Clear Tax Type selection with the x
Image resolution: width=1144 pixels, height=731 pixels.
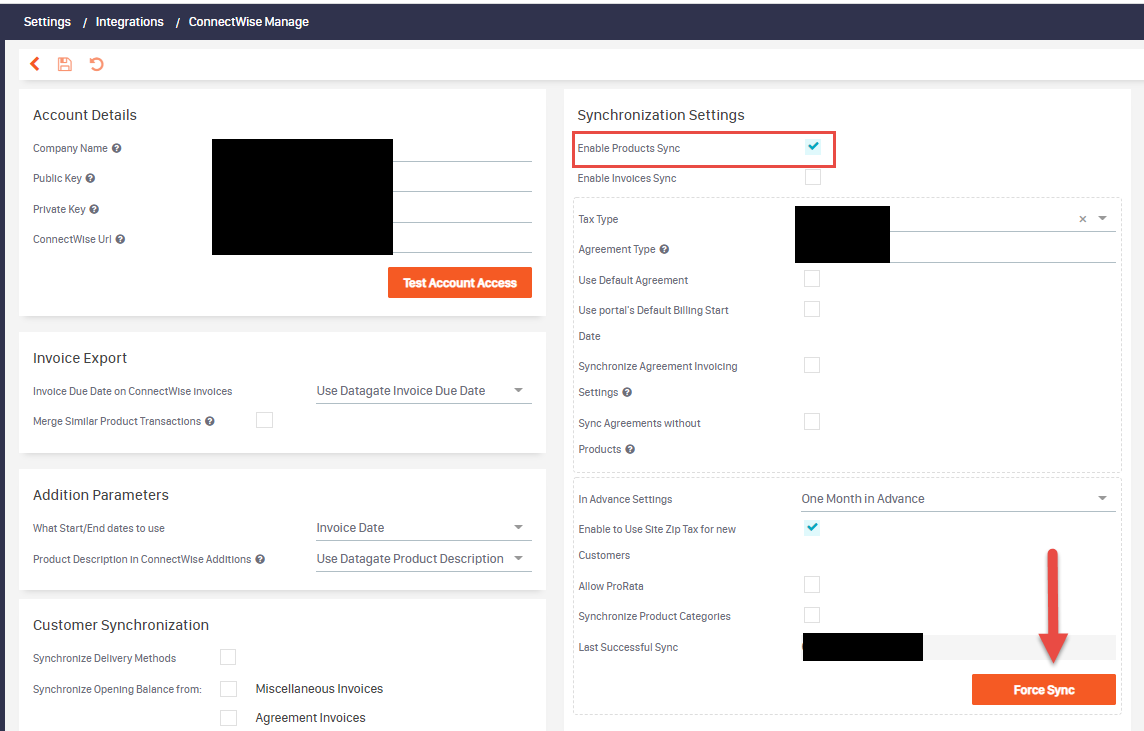[x=1082, y=219]
